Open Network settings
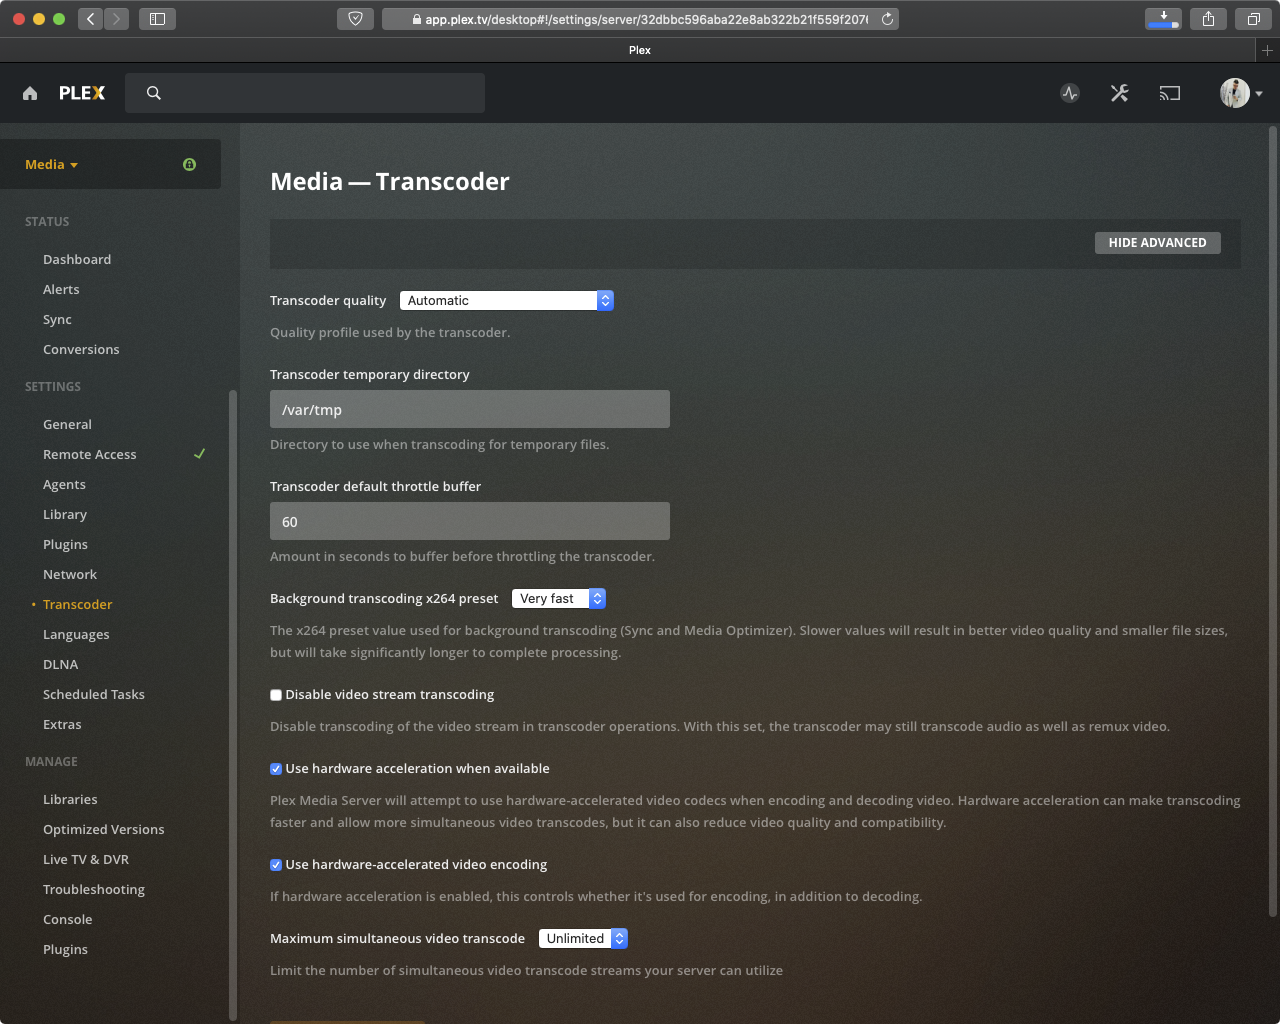1280x1024 pixels. (x=70, y=574)
